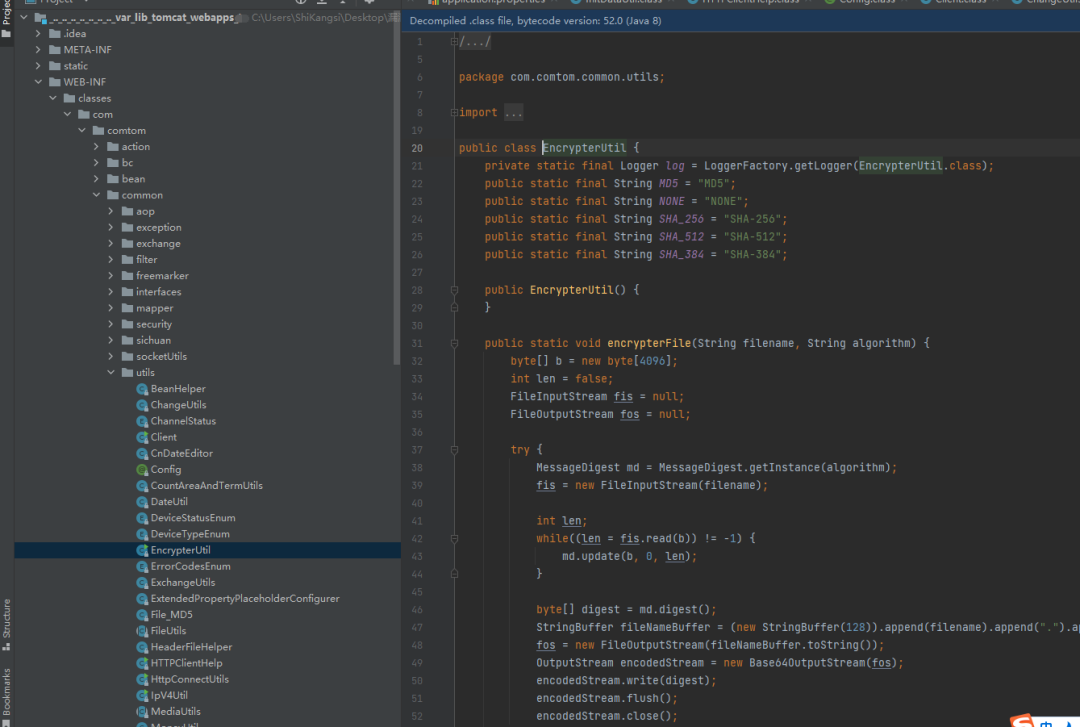Screen dimensions: 1080x727
Task: Collapse the comtom package
Action: (x=82, y=130)
